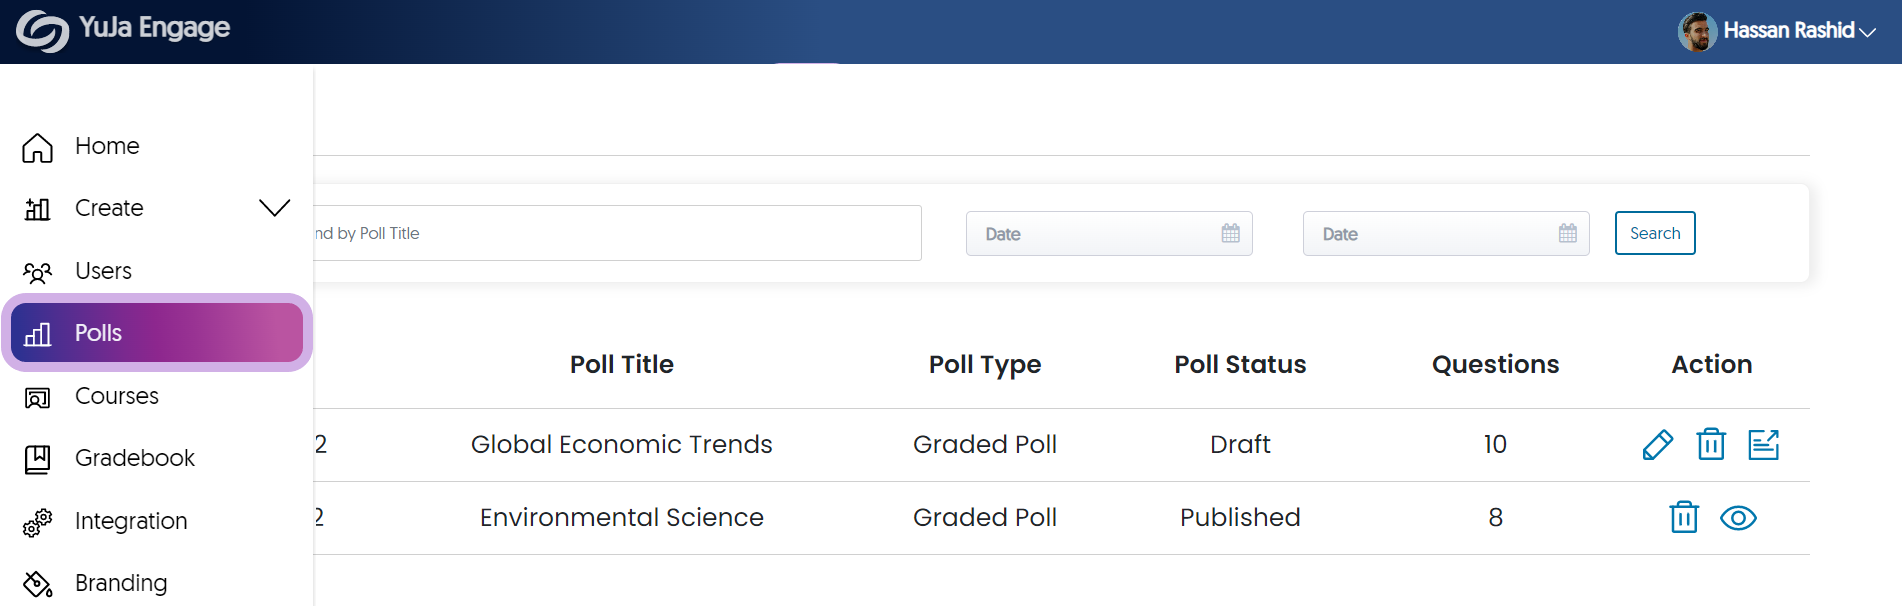1902x606 pixels.
Task: Publish Global Economic Trends via export icon
Action: coord(1764,444)
